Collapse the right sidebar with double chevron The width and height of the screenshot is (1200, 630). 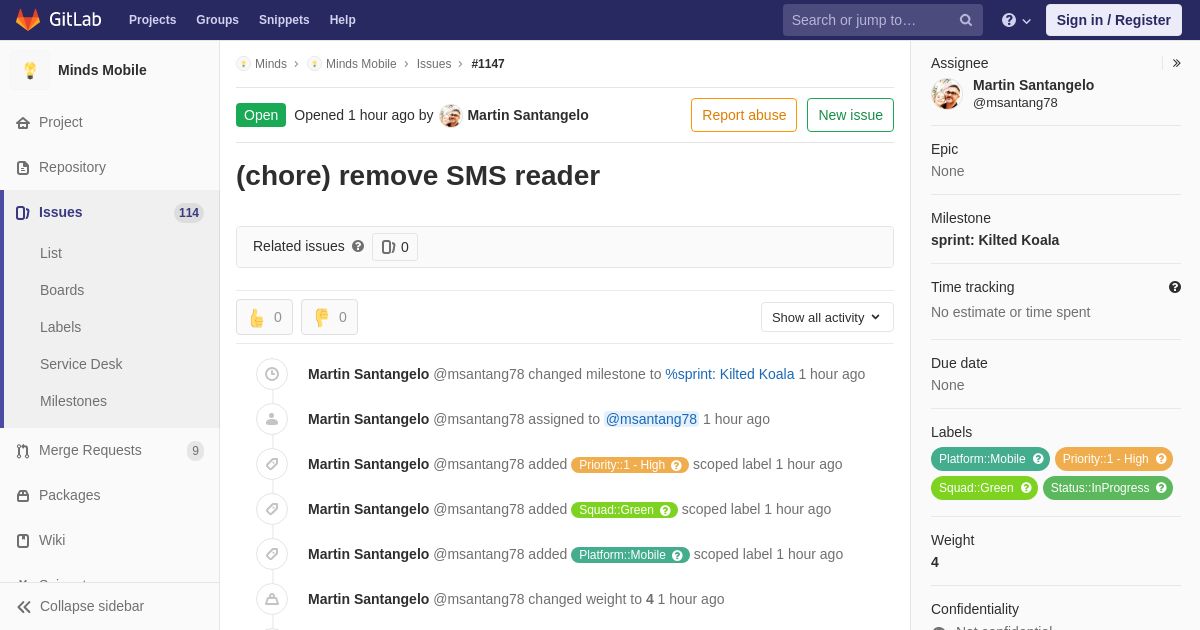coord(1177,63)
